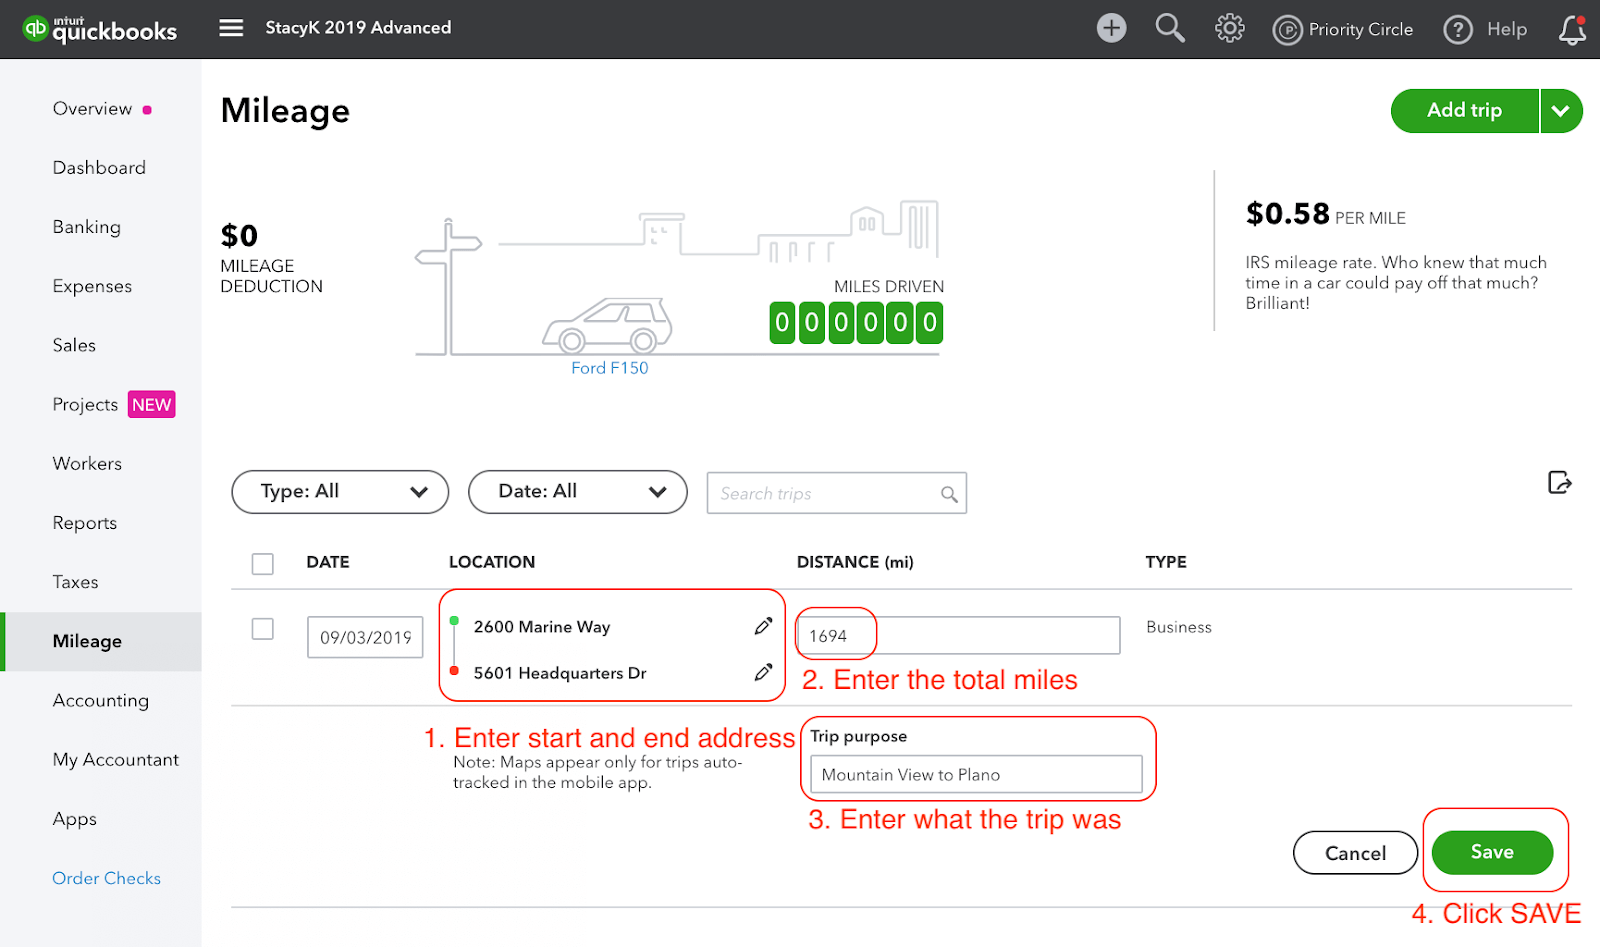Expand the Add trip dropdown arrow
The height and width of the screenshot is (947, 1600).
point(1561,111)
